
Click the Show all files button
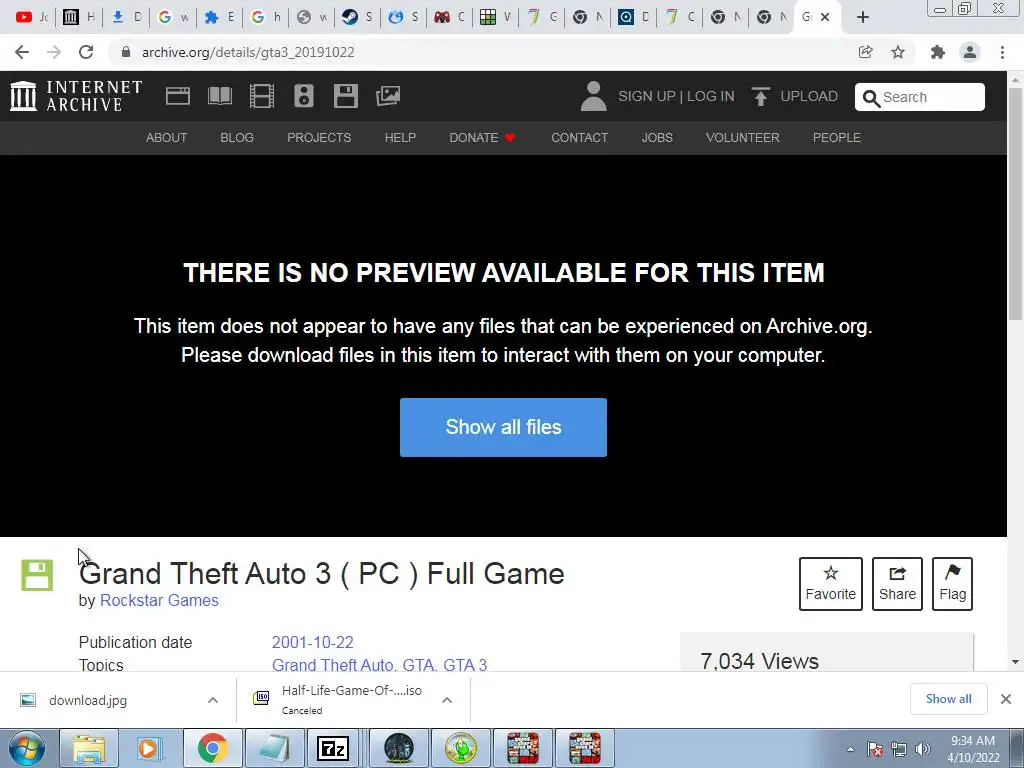[503, 427]
